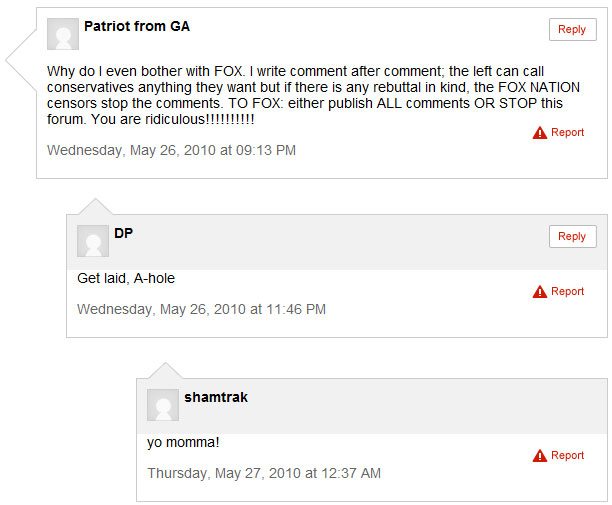Image resolution: width=612 pixels, height=505 pixels.
Task: Reply to Patriot from GA's comment
Action: 573,29
